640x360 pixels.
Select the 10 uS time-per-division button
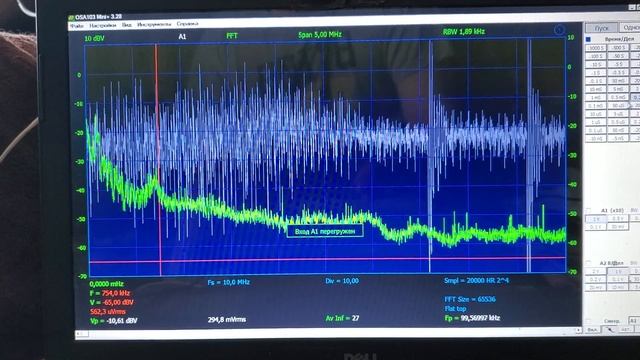pyautogui.click(x=596, y=114)
